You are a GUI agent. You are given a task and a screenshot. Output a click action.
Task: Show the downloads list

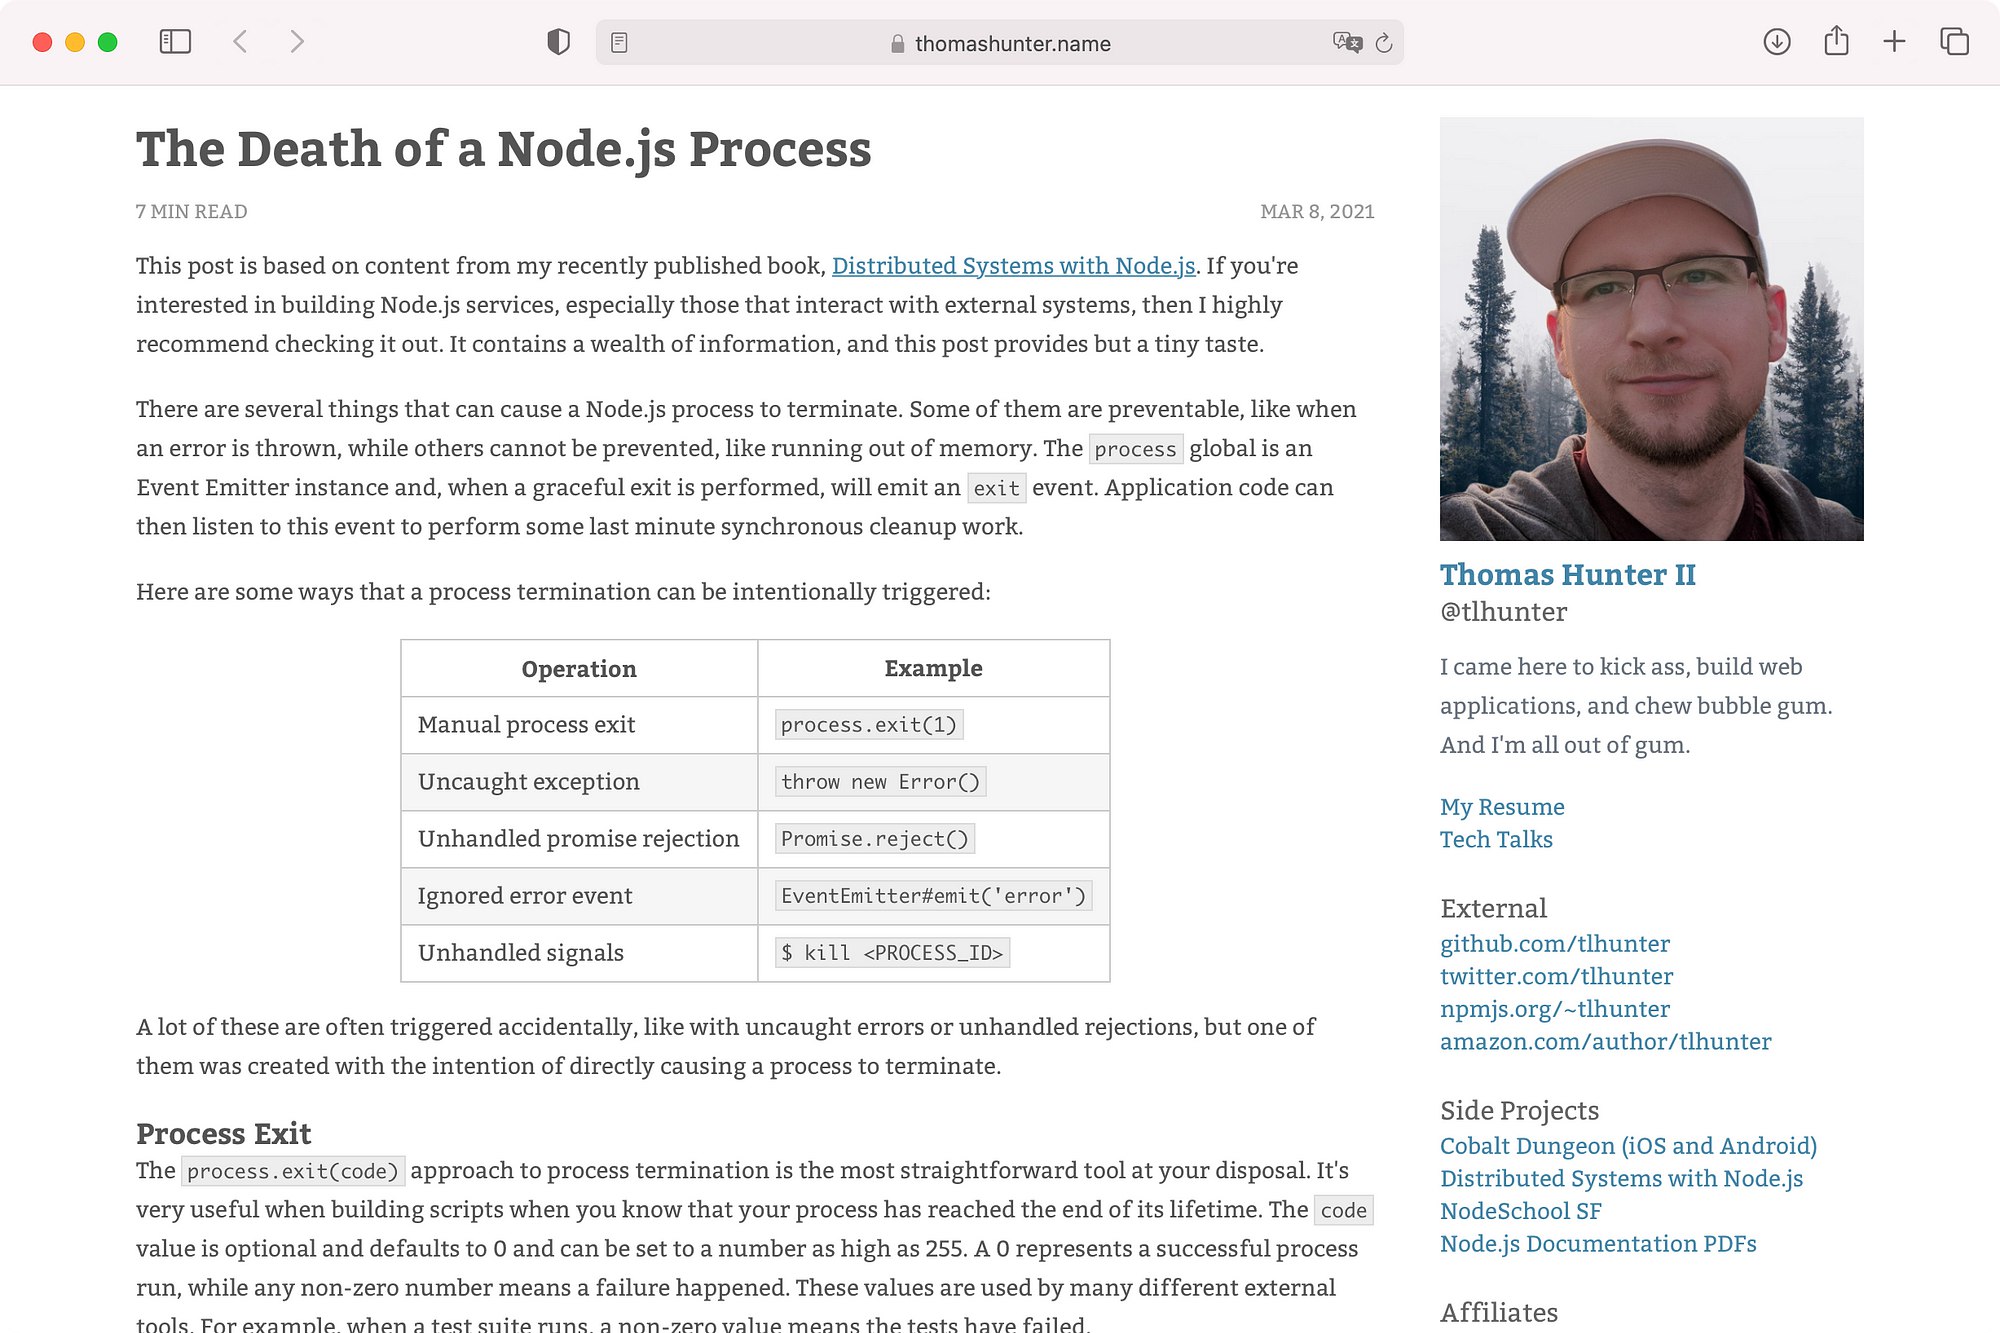point(1776,42)
